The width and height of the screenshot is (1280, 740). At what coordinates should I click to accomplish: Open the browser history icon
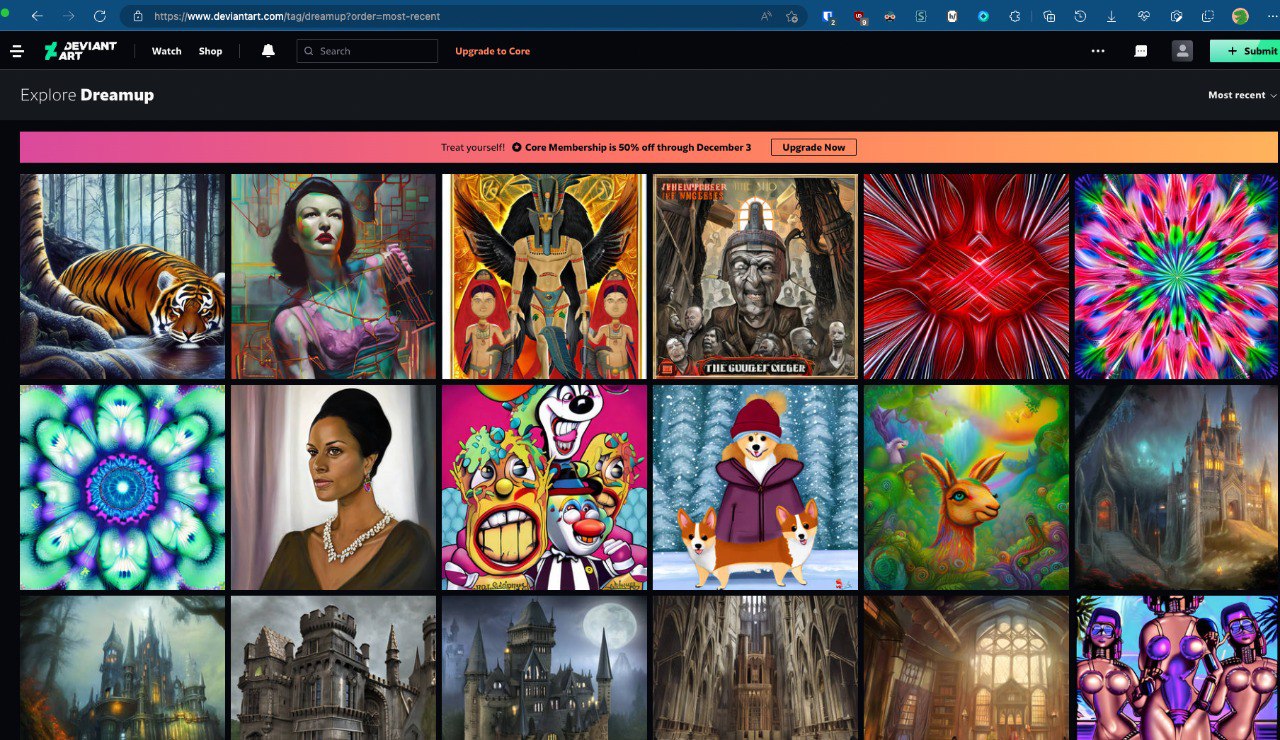coord(1080,16)
